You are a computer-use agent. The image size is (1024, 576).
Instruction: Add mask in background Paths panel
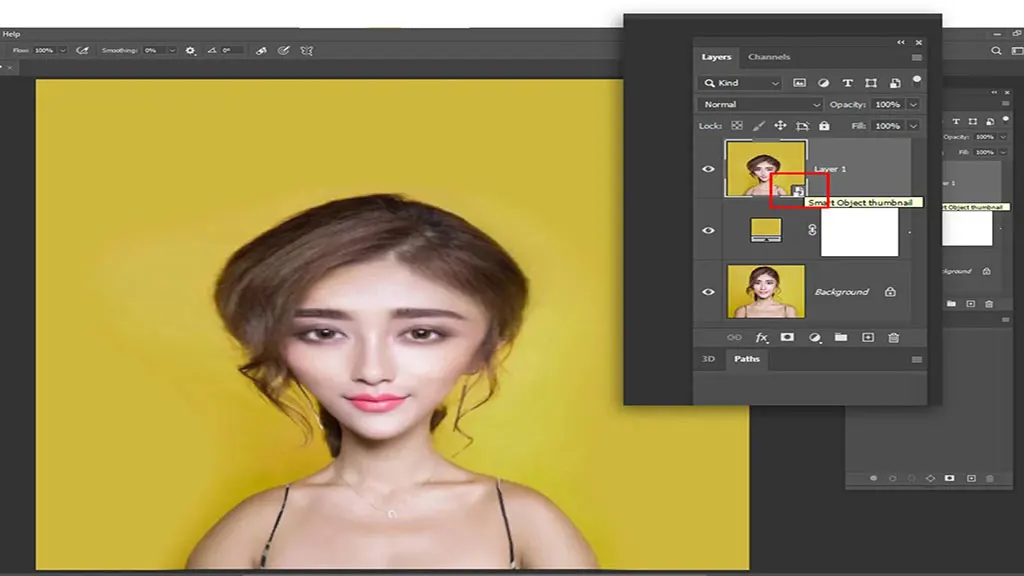[x=950, y=479]
